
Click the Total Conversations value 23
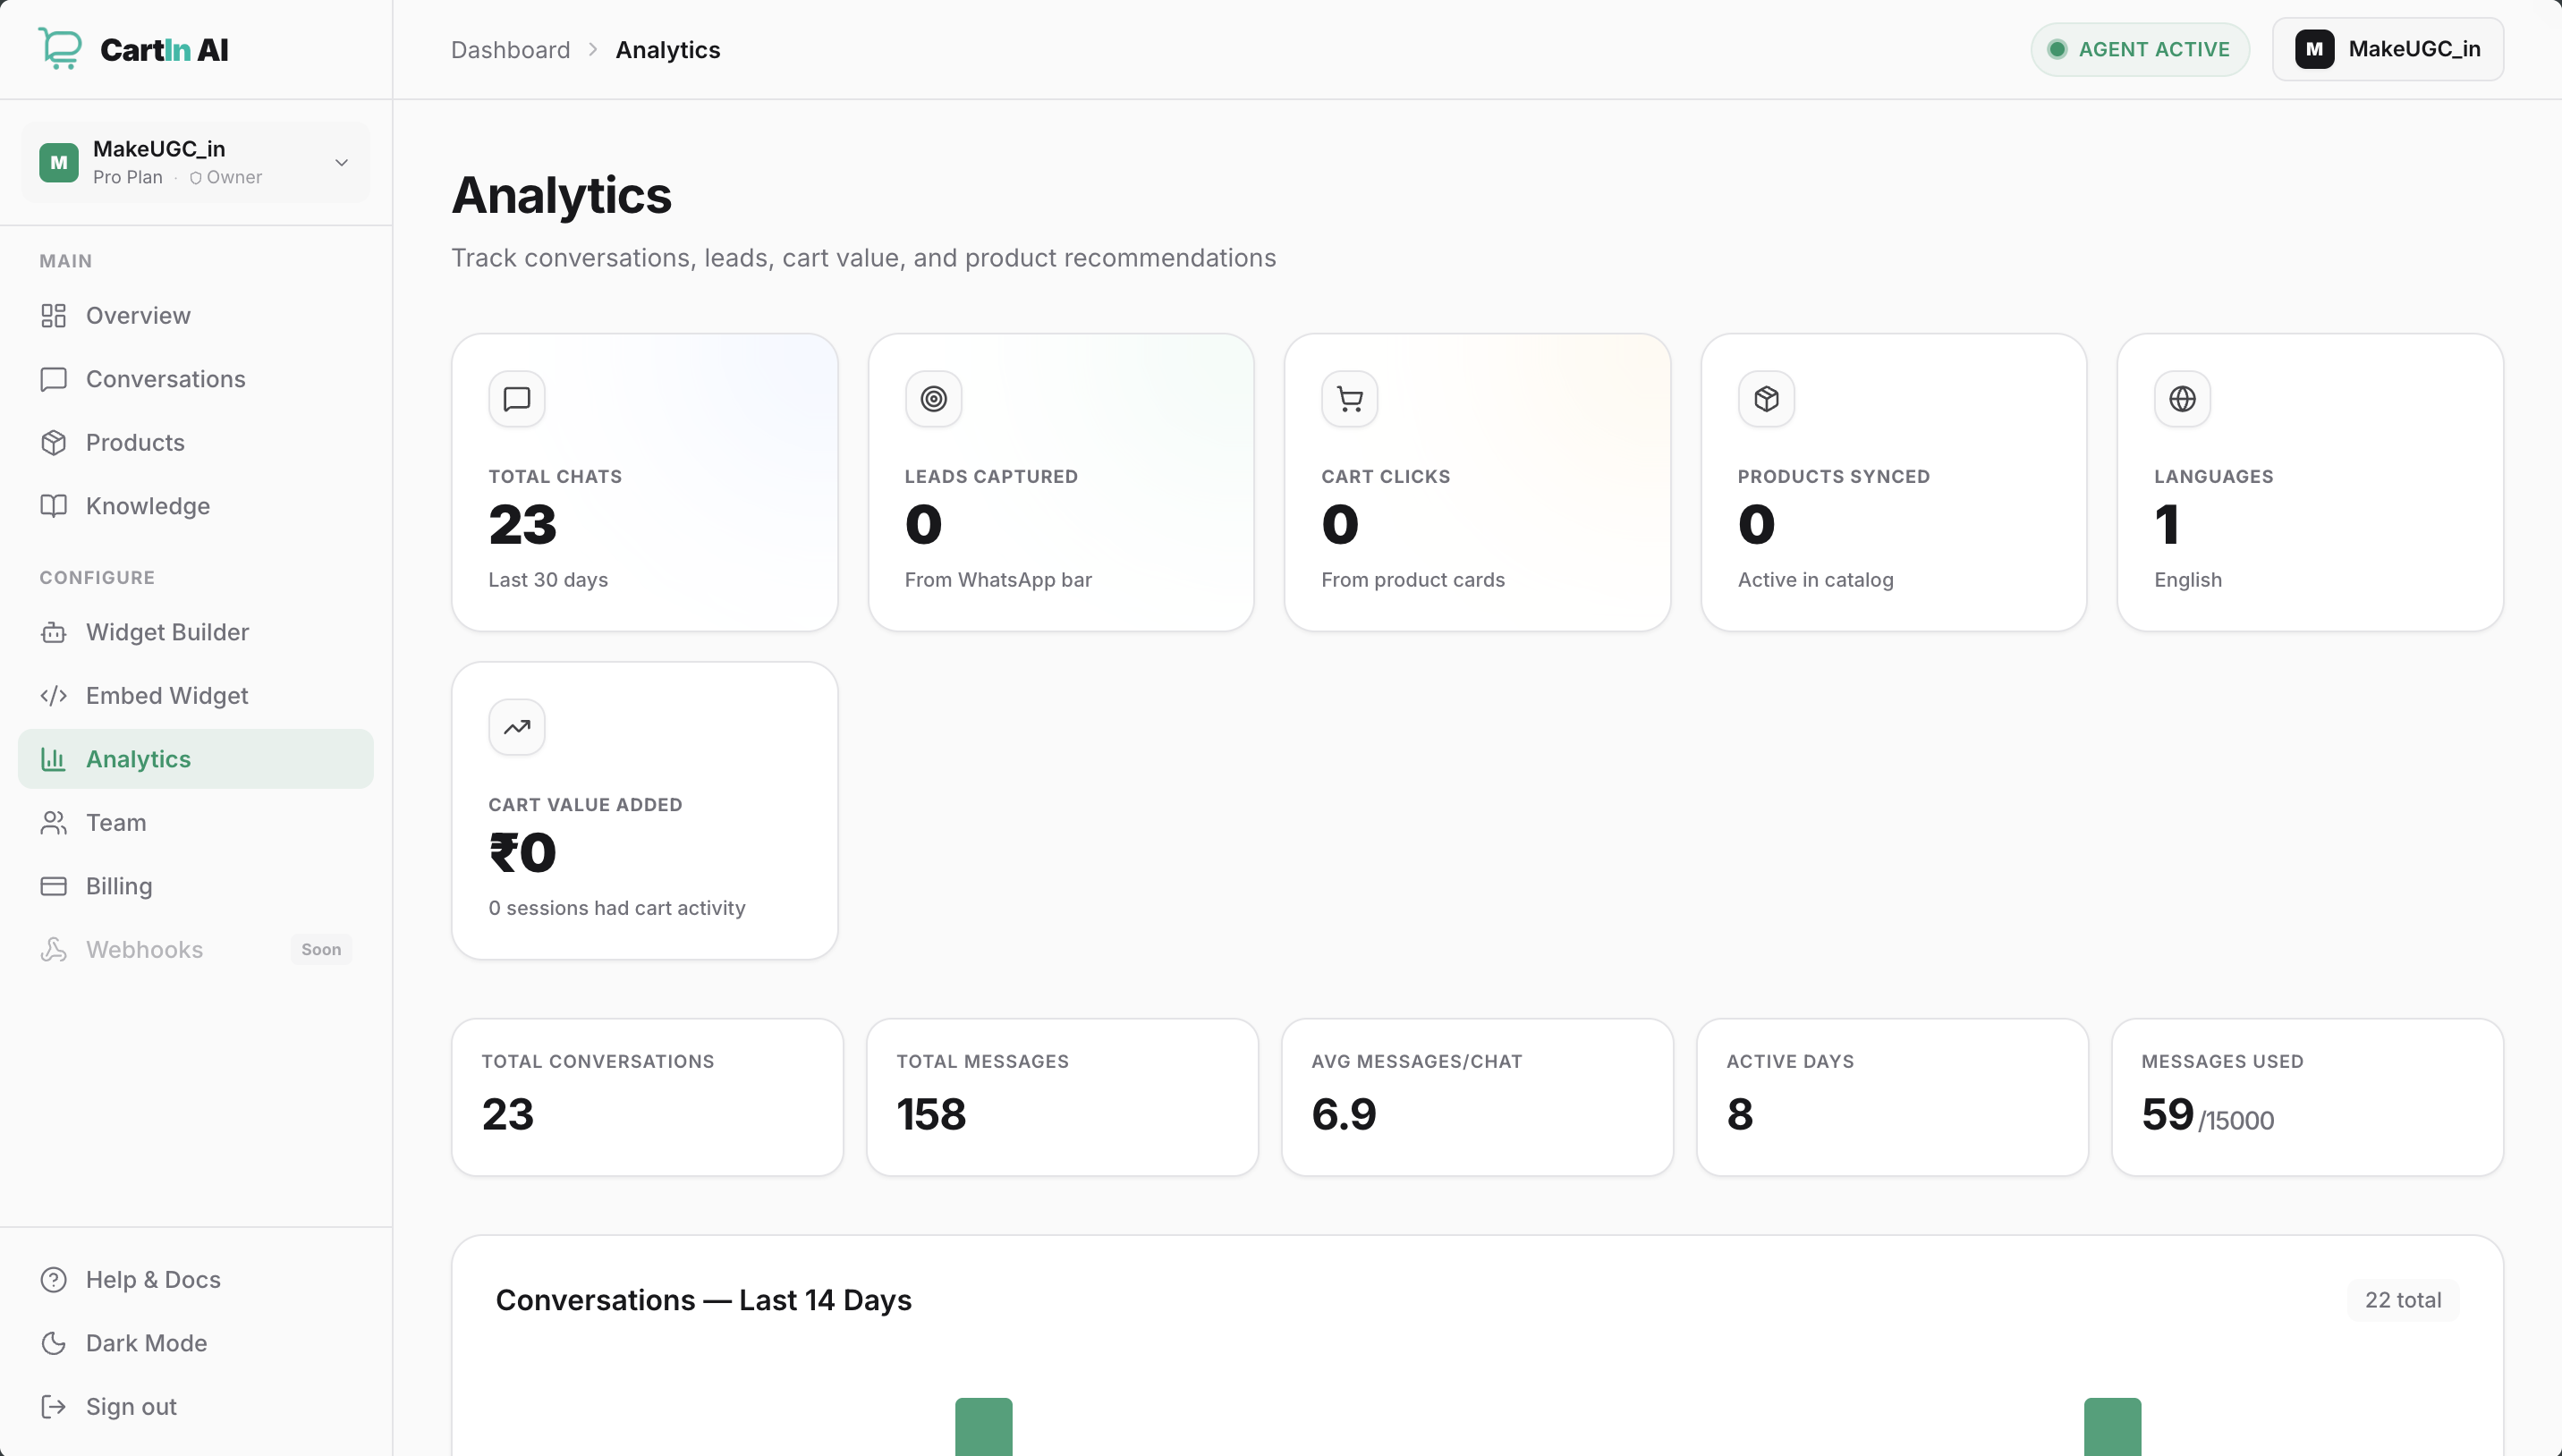pos(508,1114)
